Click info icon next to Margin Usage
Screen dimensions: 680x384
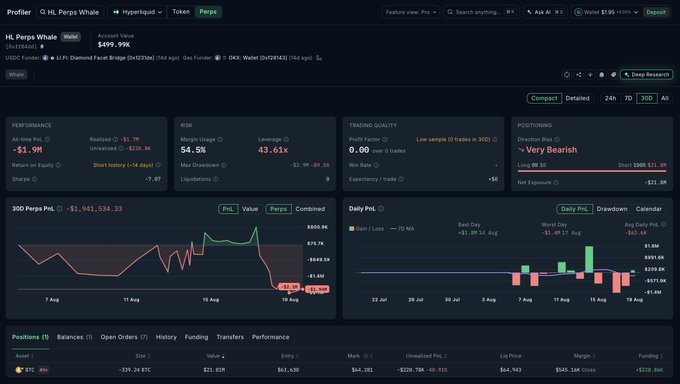[x=220, y=139]
